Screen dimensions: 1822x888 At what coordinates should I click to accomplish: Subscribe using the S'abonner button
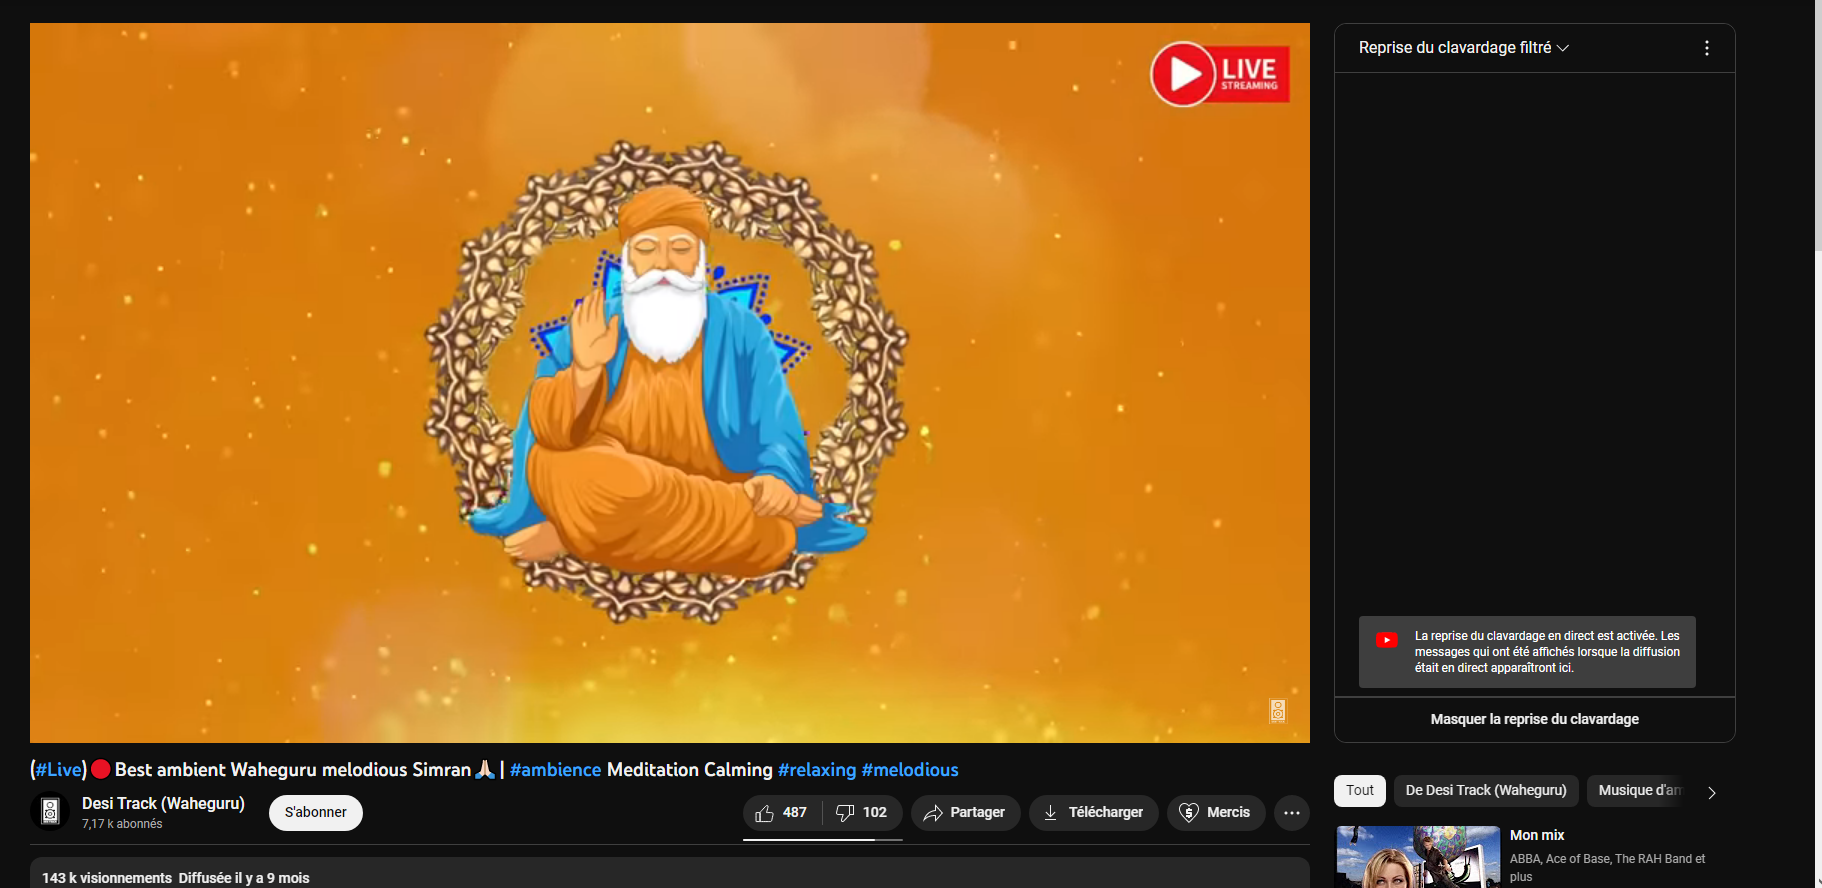pos(316,813)
